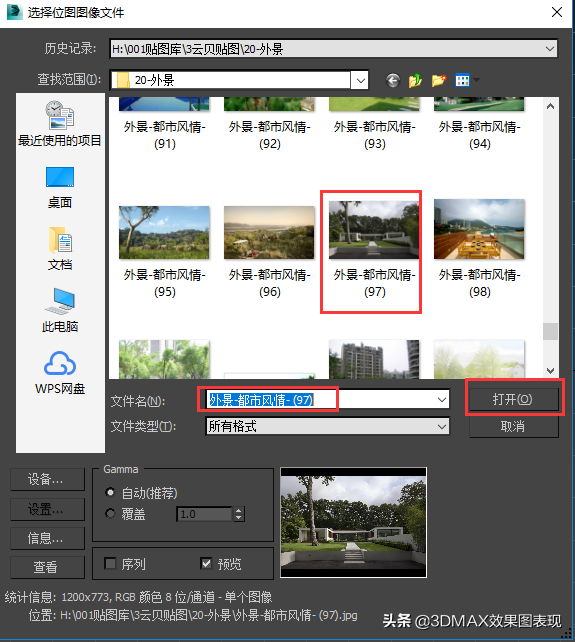Screen dimensions: 575x642
Task: Go back to last visited folder
Action: click(392, 80)
